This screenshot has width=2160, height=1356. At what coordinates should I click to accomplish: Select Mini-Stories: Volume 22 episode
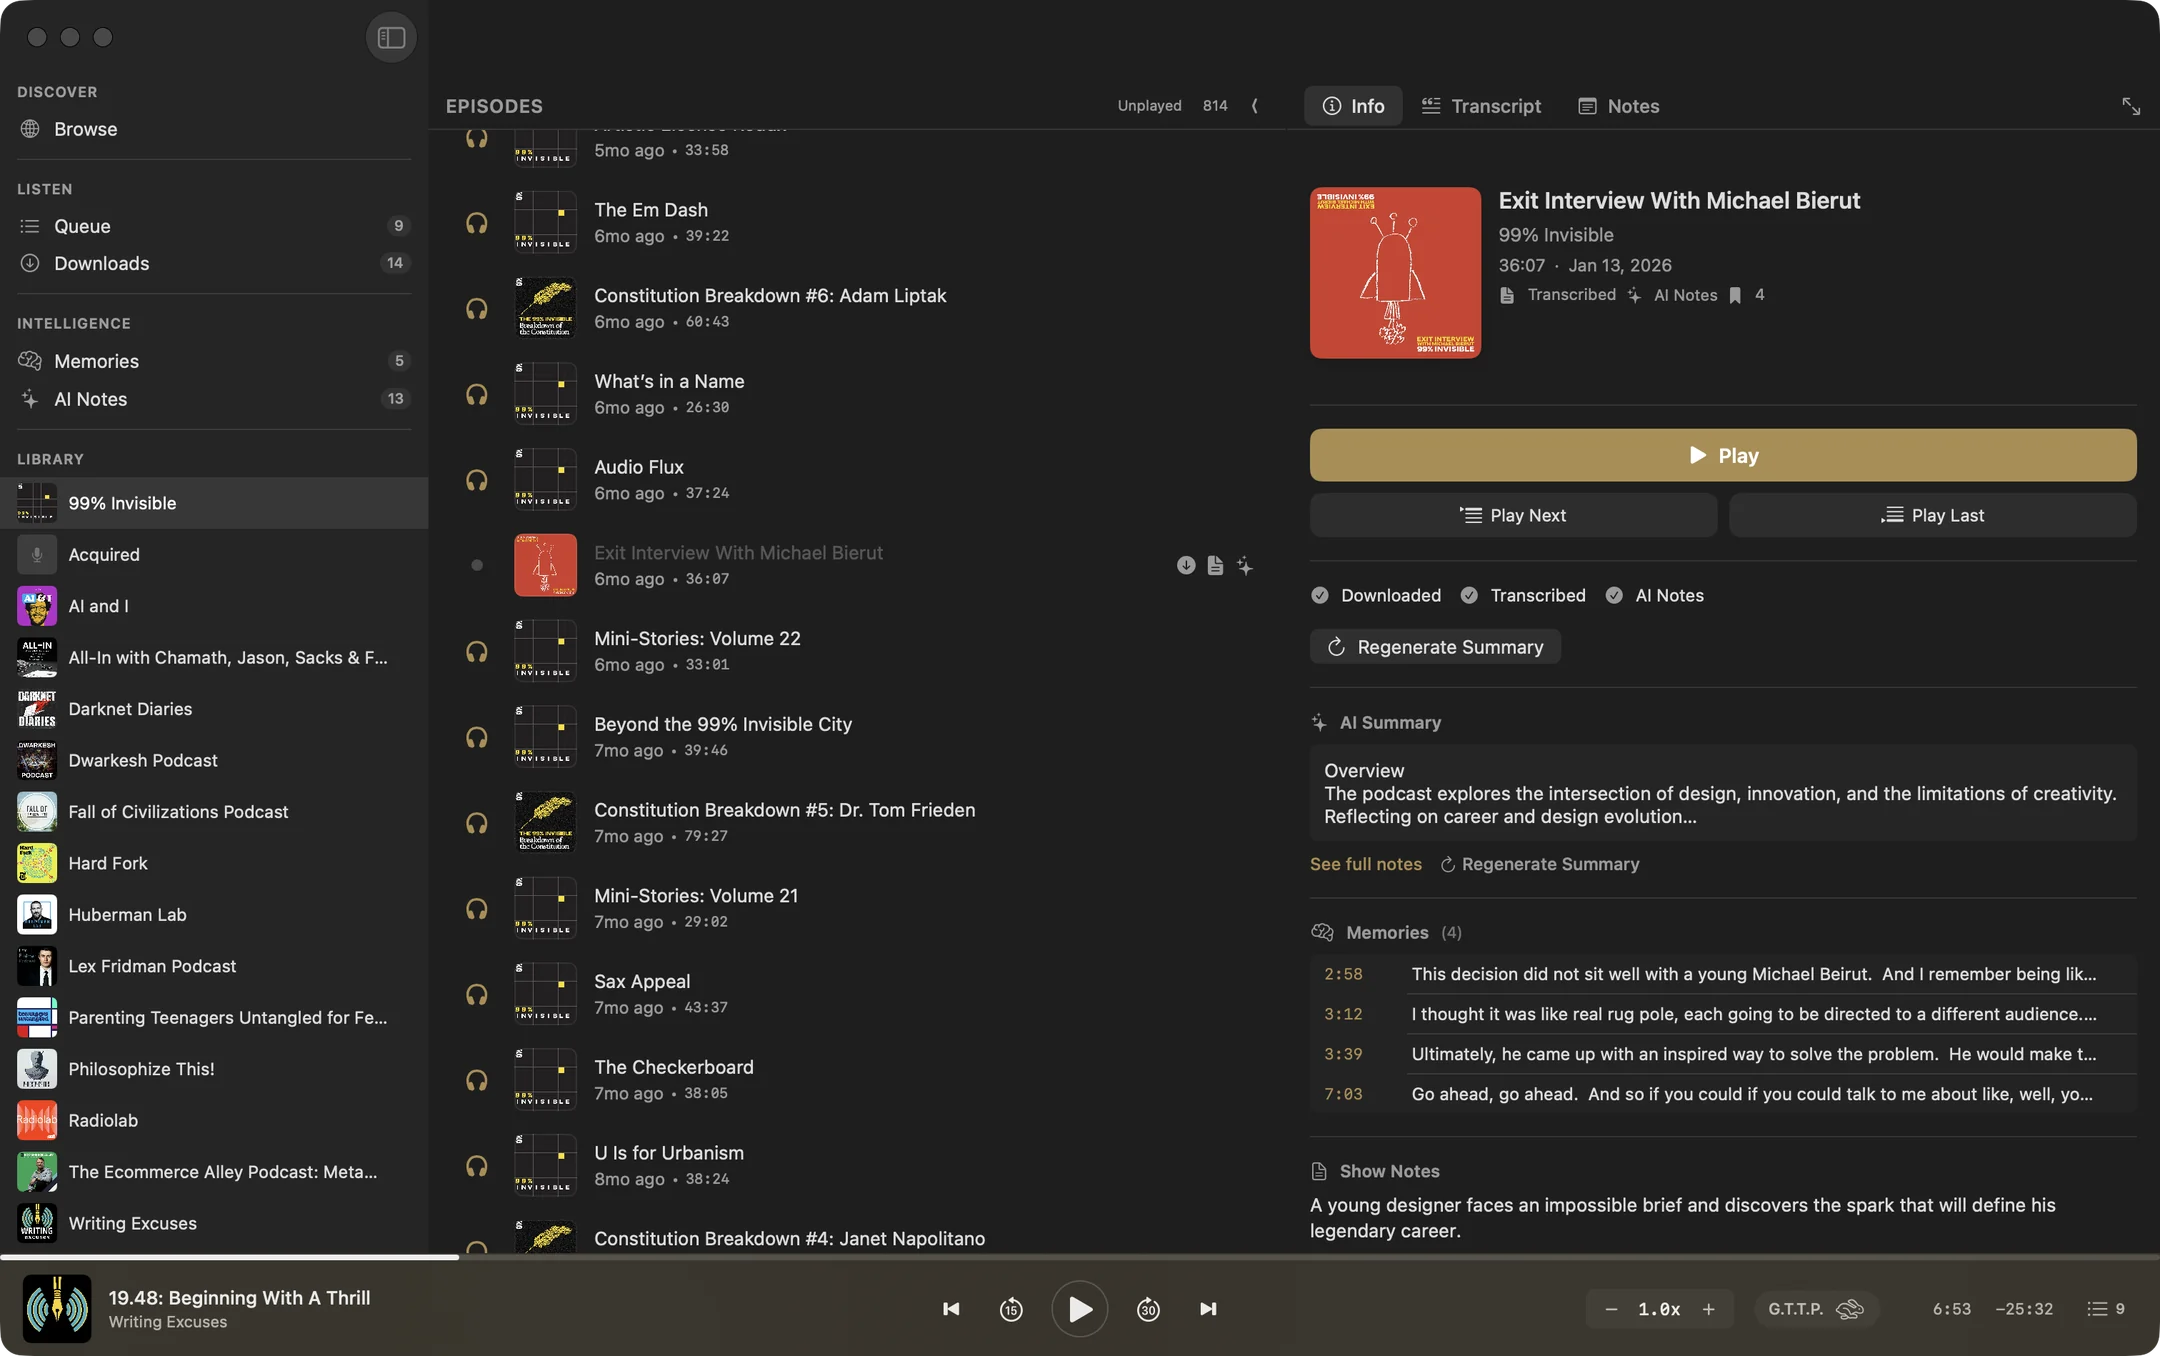[x=858, y=651]
